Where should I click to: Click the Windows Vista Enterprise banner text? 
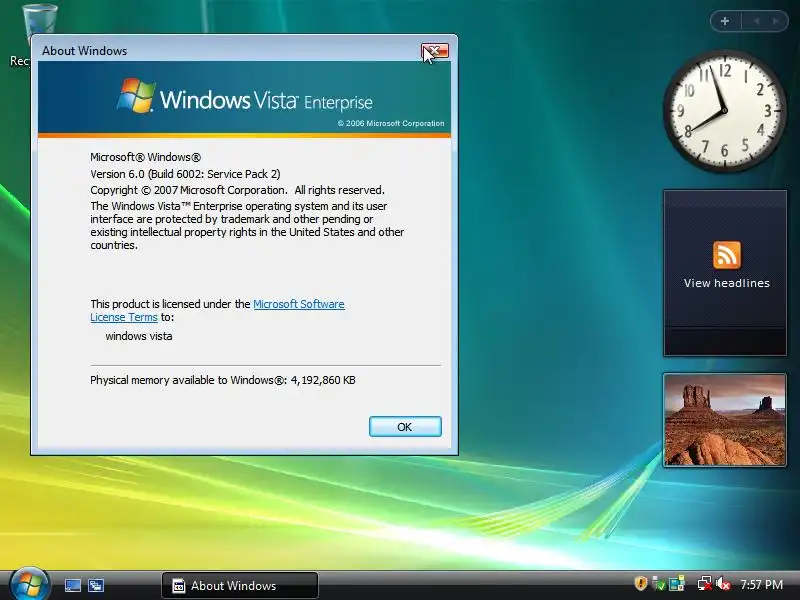tap(266, 99)
